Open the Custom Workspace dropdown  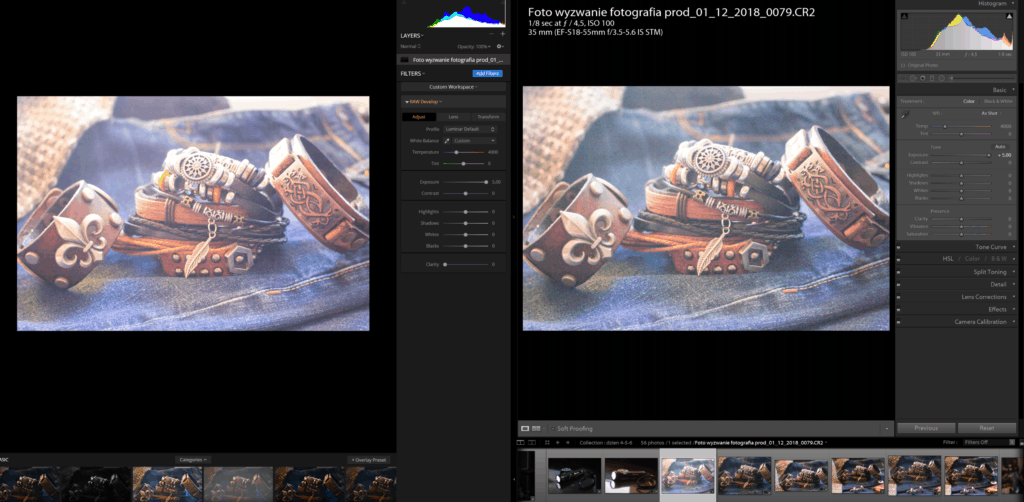(453, 87)
